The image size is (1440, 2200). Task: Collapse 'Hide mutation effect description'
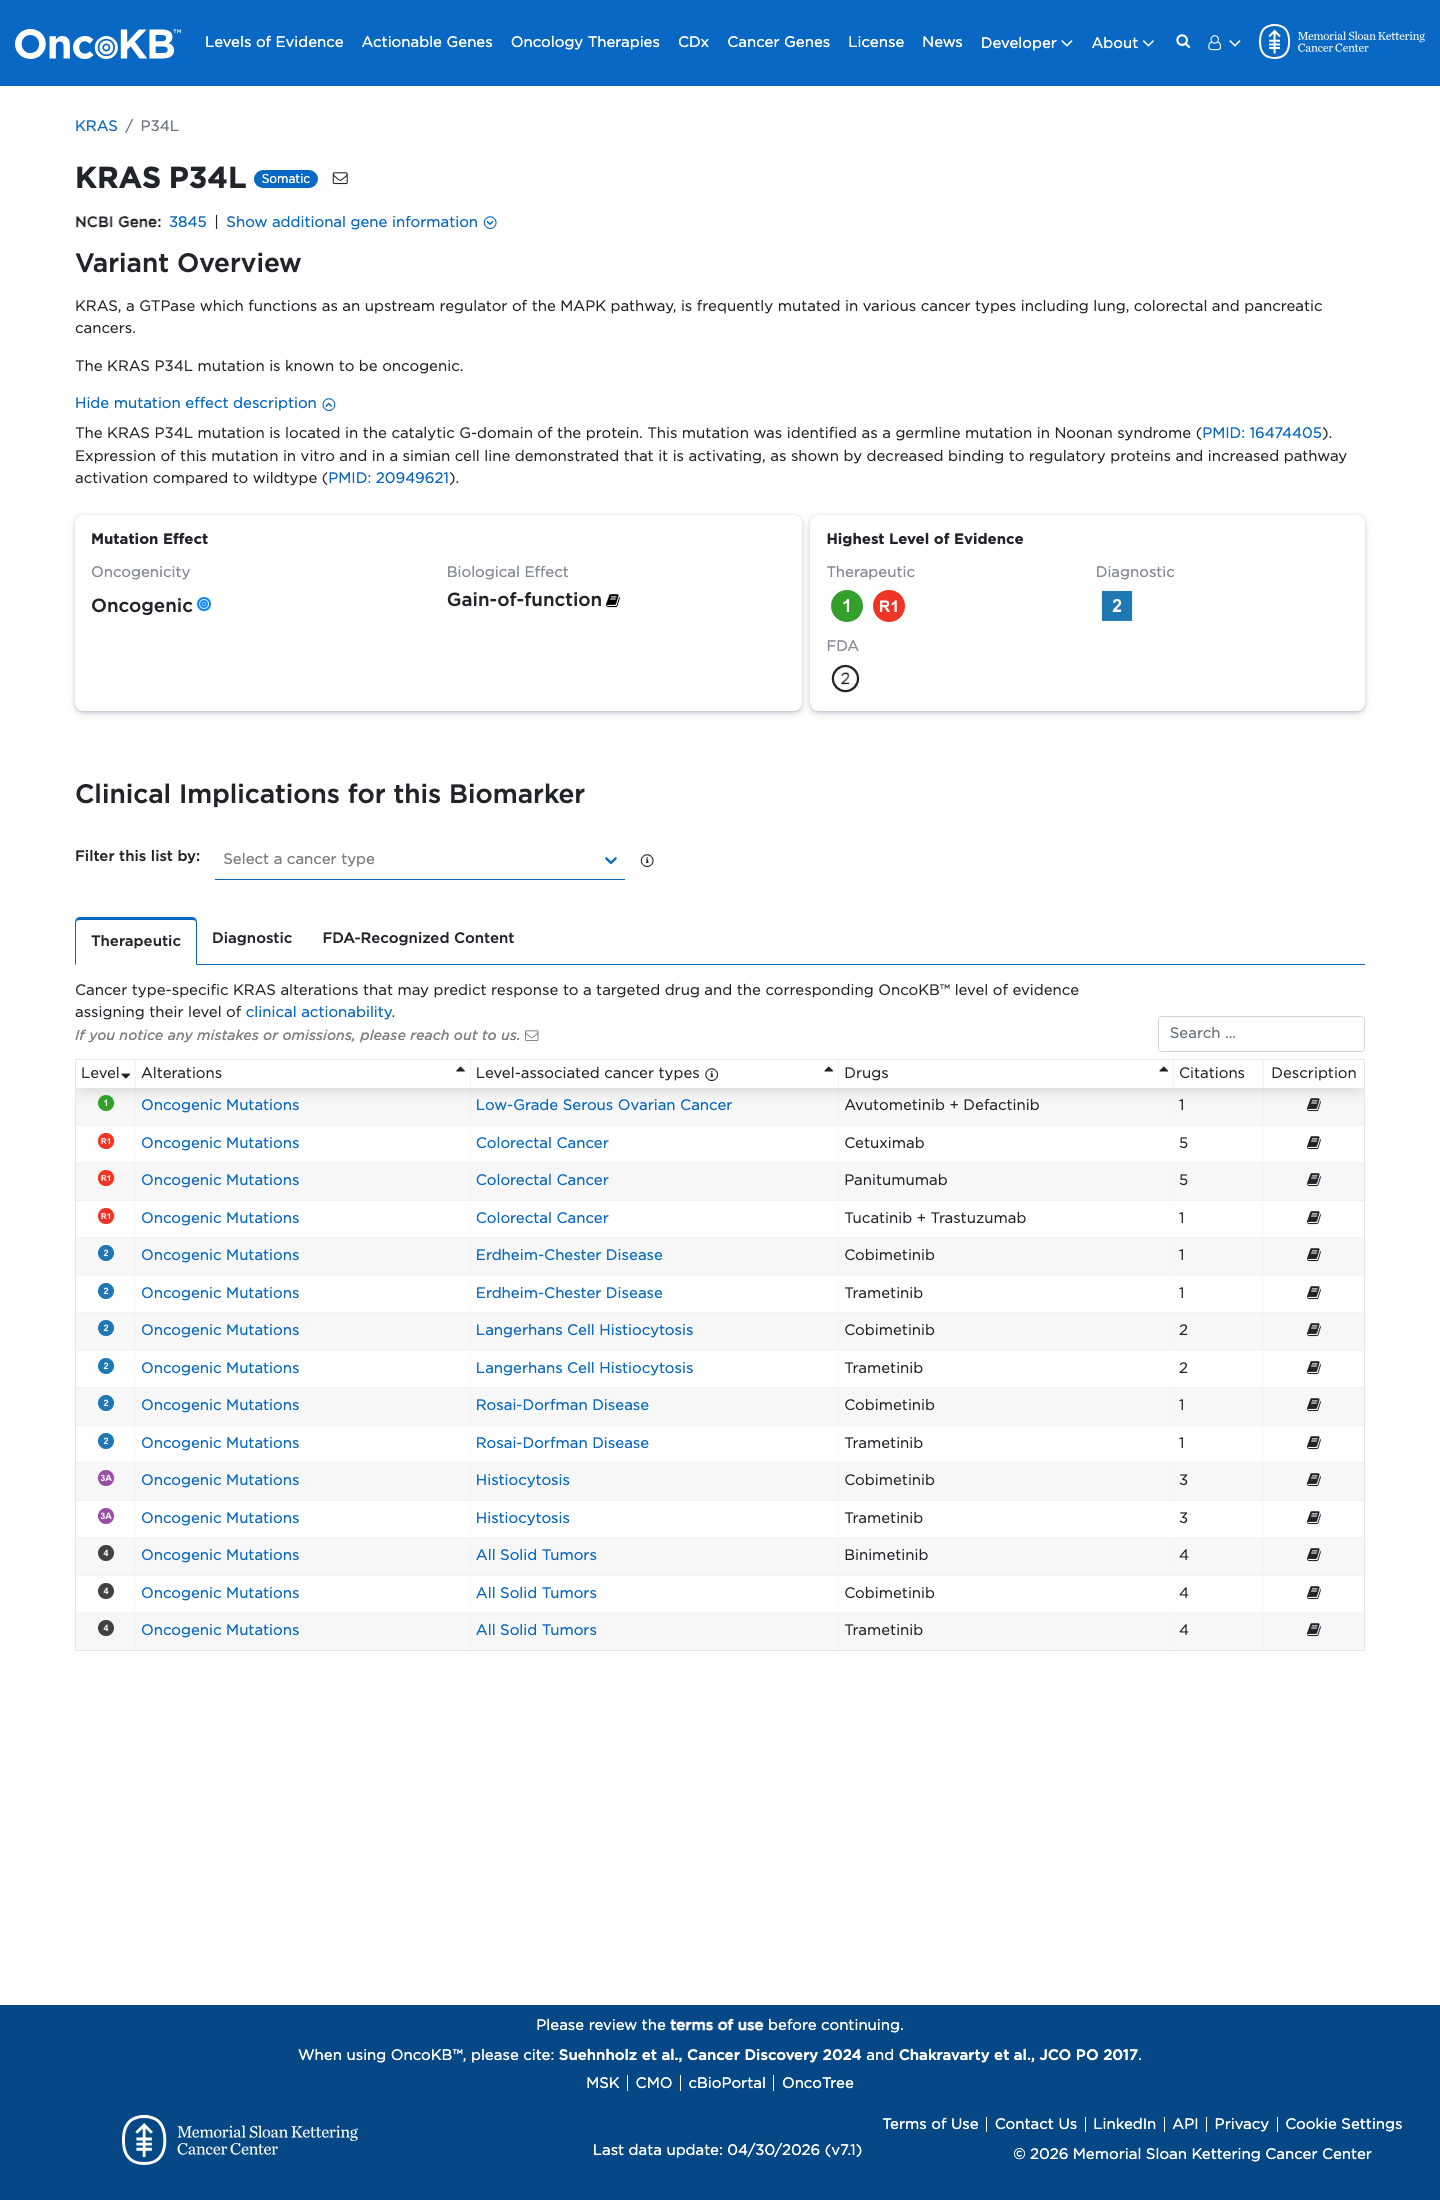(x=205, y=403)
